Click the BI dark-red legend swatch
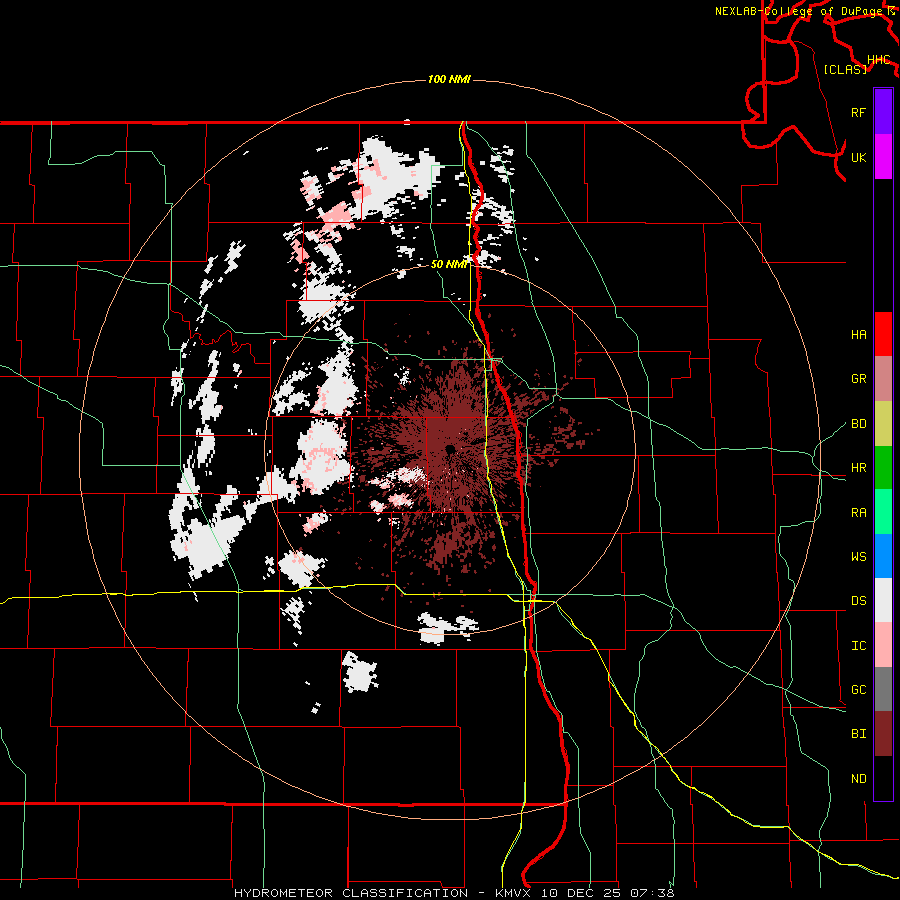 point(883,734)
